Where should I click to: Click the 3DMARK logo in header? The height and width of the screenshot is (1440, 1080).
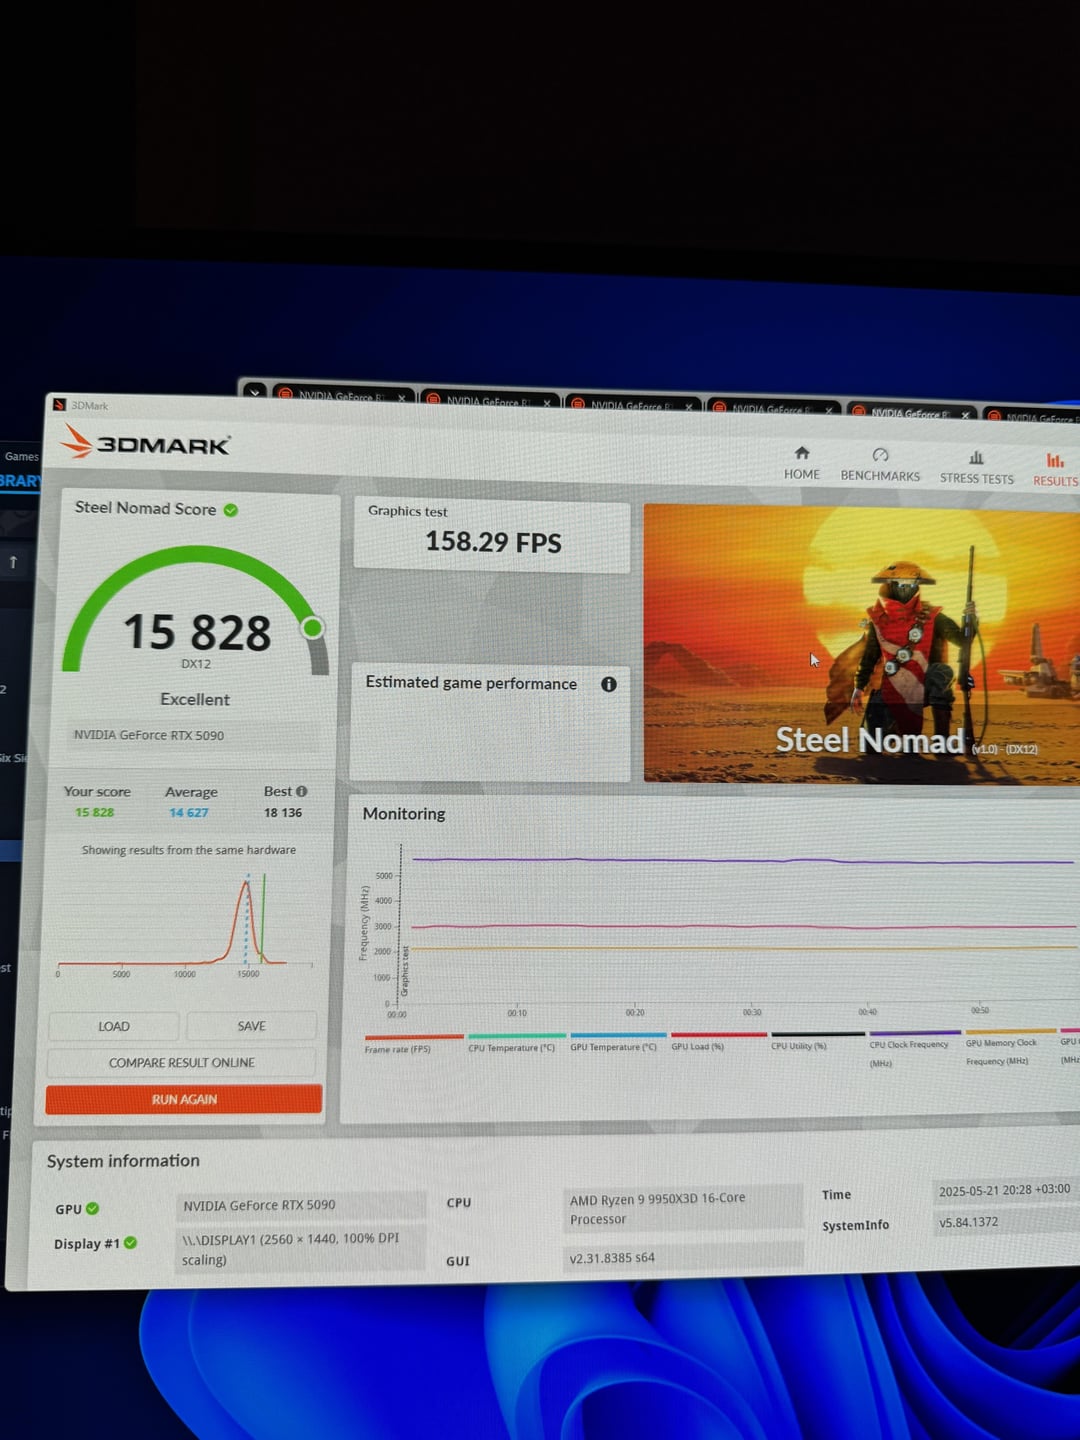click(146, 442)
